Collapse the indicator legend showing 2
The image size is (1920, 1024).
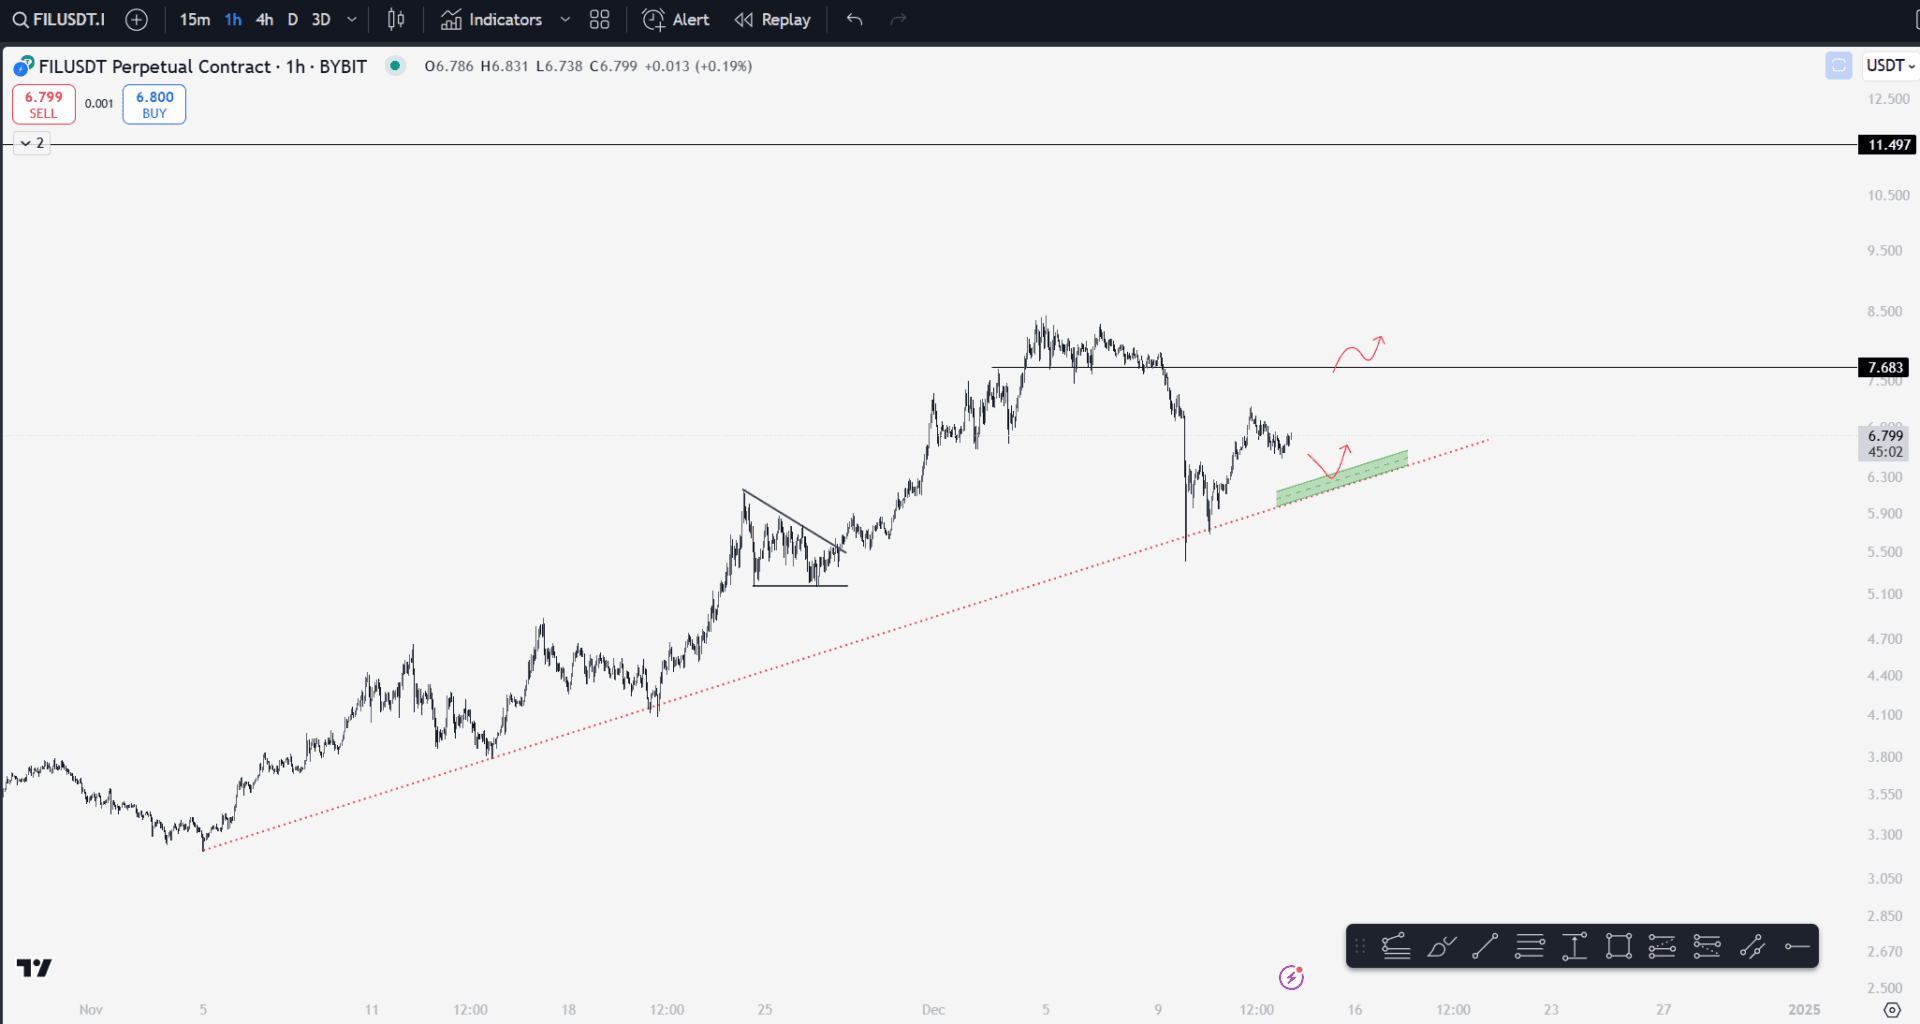pos(32,143)
